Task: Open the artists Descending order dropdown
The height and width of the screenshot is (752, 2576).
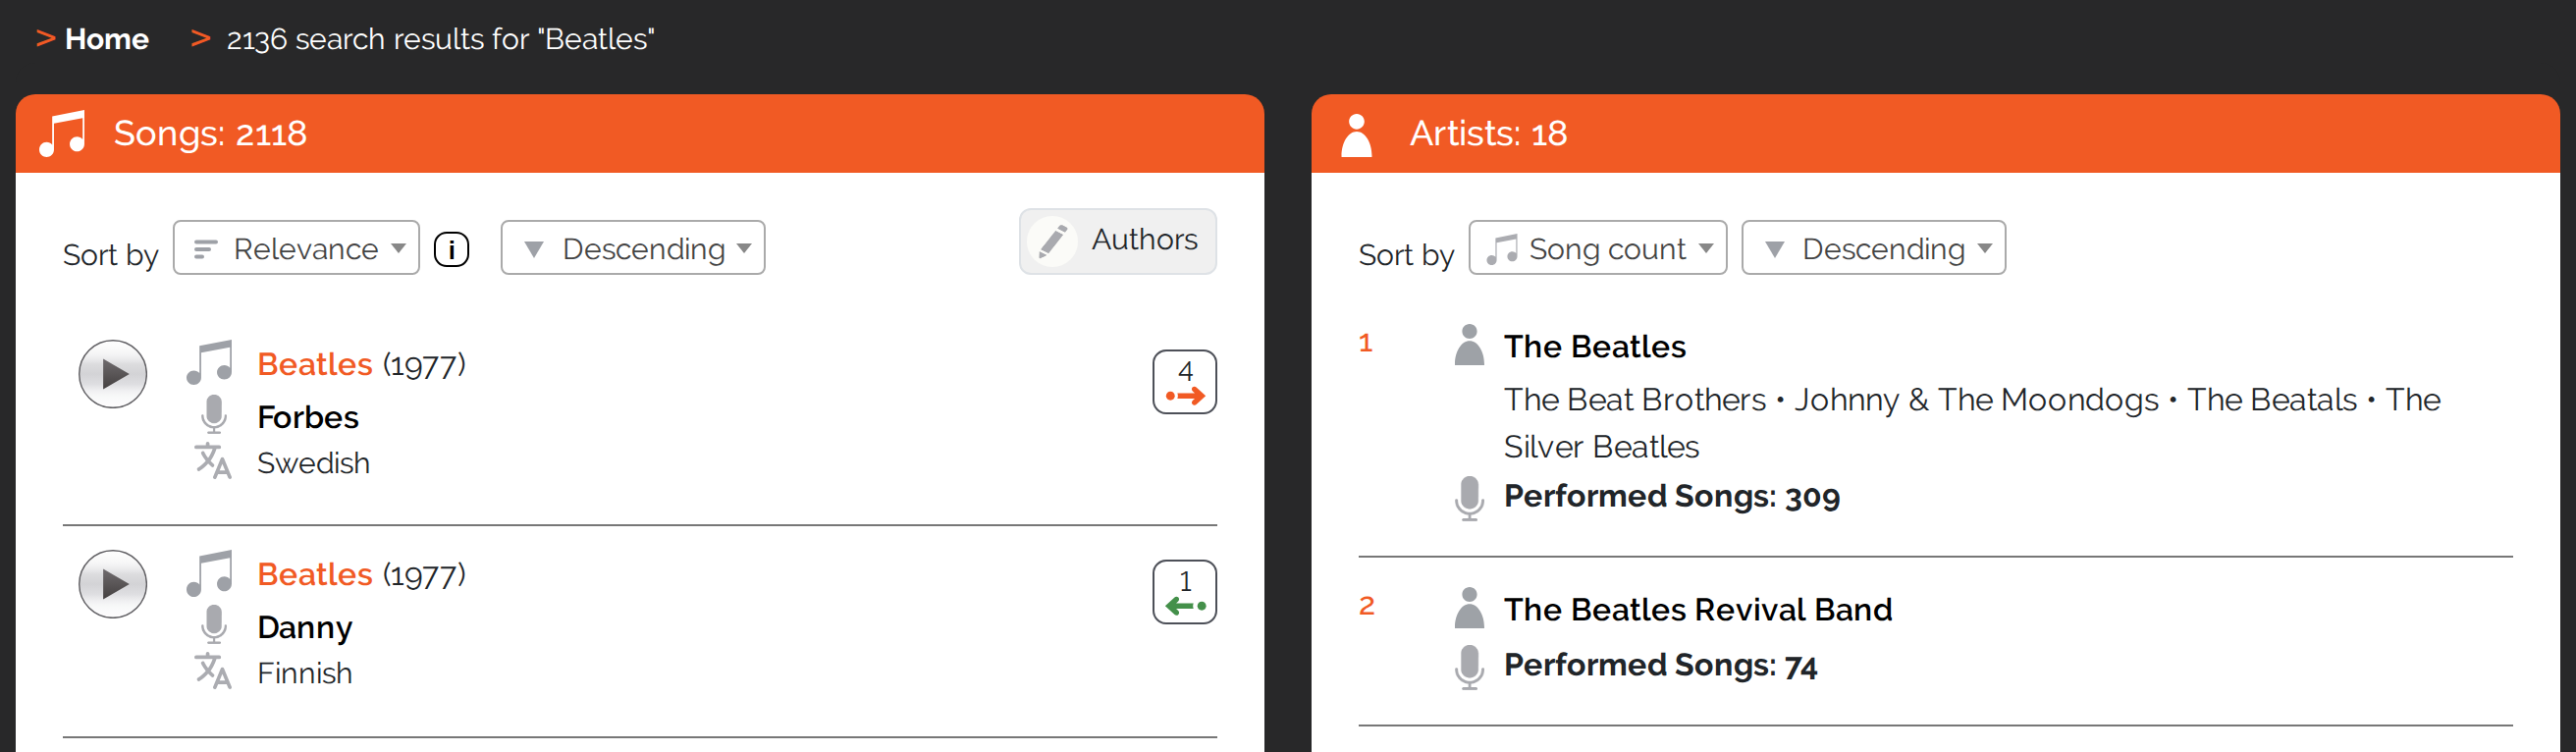Action: tap(1873, 248)
